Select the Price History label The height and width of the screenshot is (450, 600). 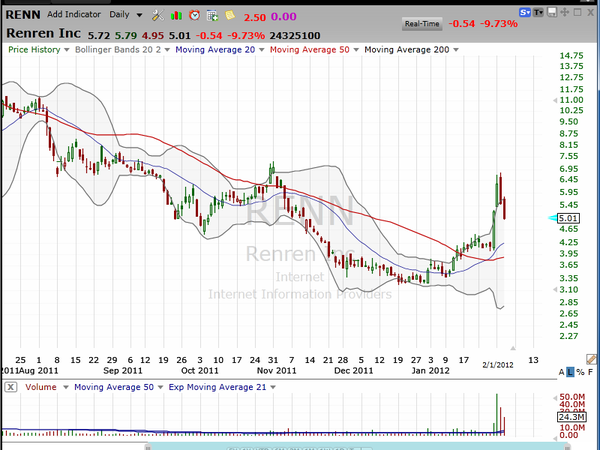coord(34,50)
